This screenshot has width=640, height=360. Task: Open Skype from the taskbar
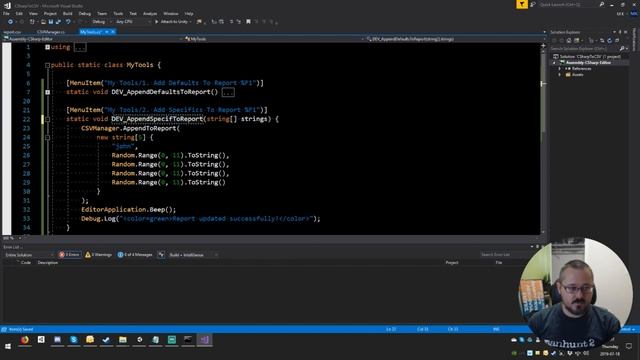tap(74, 340)
